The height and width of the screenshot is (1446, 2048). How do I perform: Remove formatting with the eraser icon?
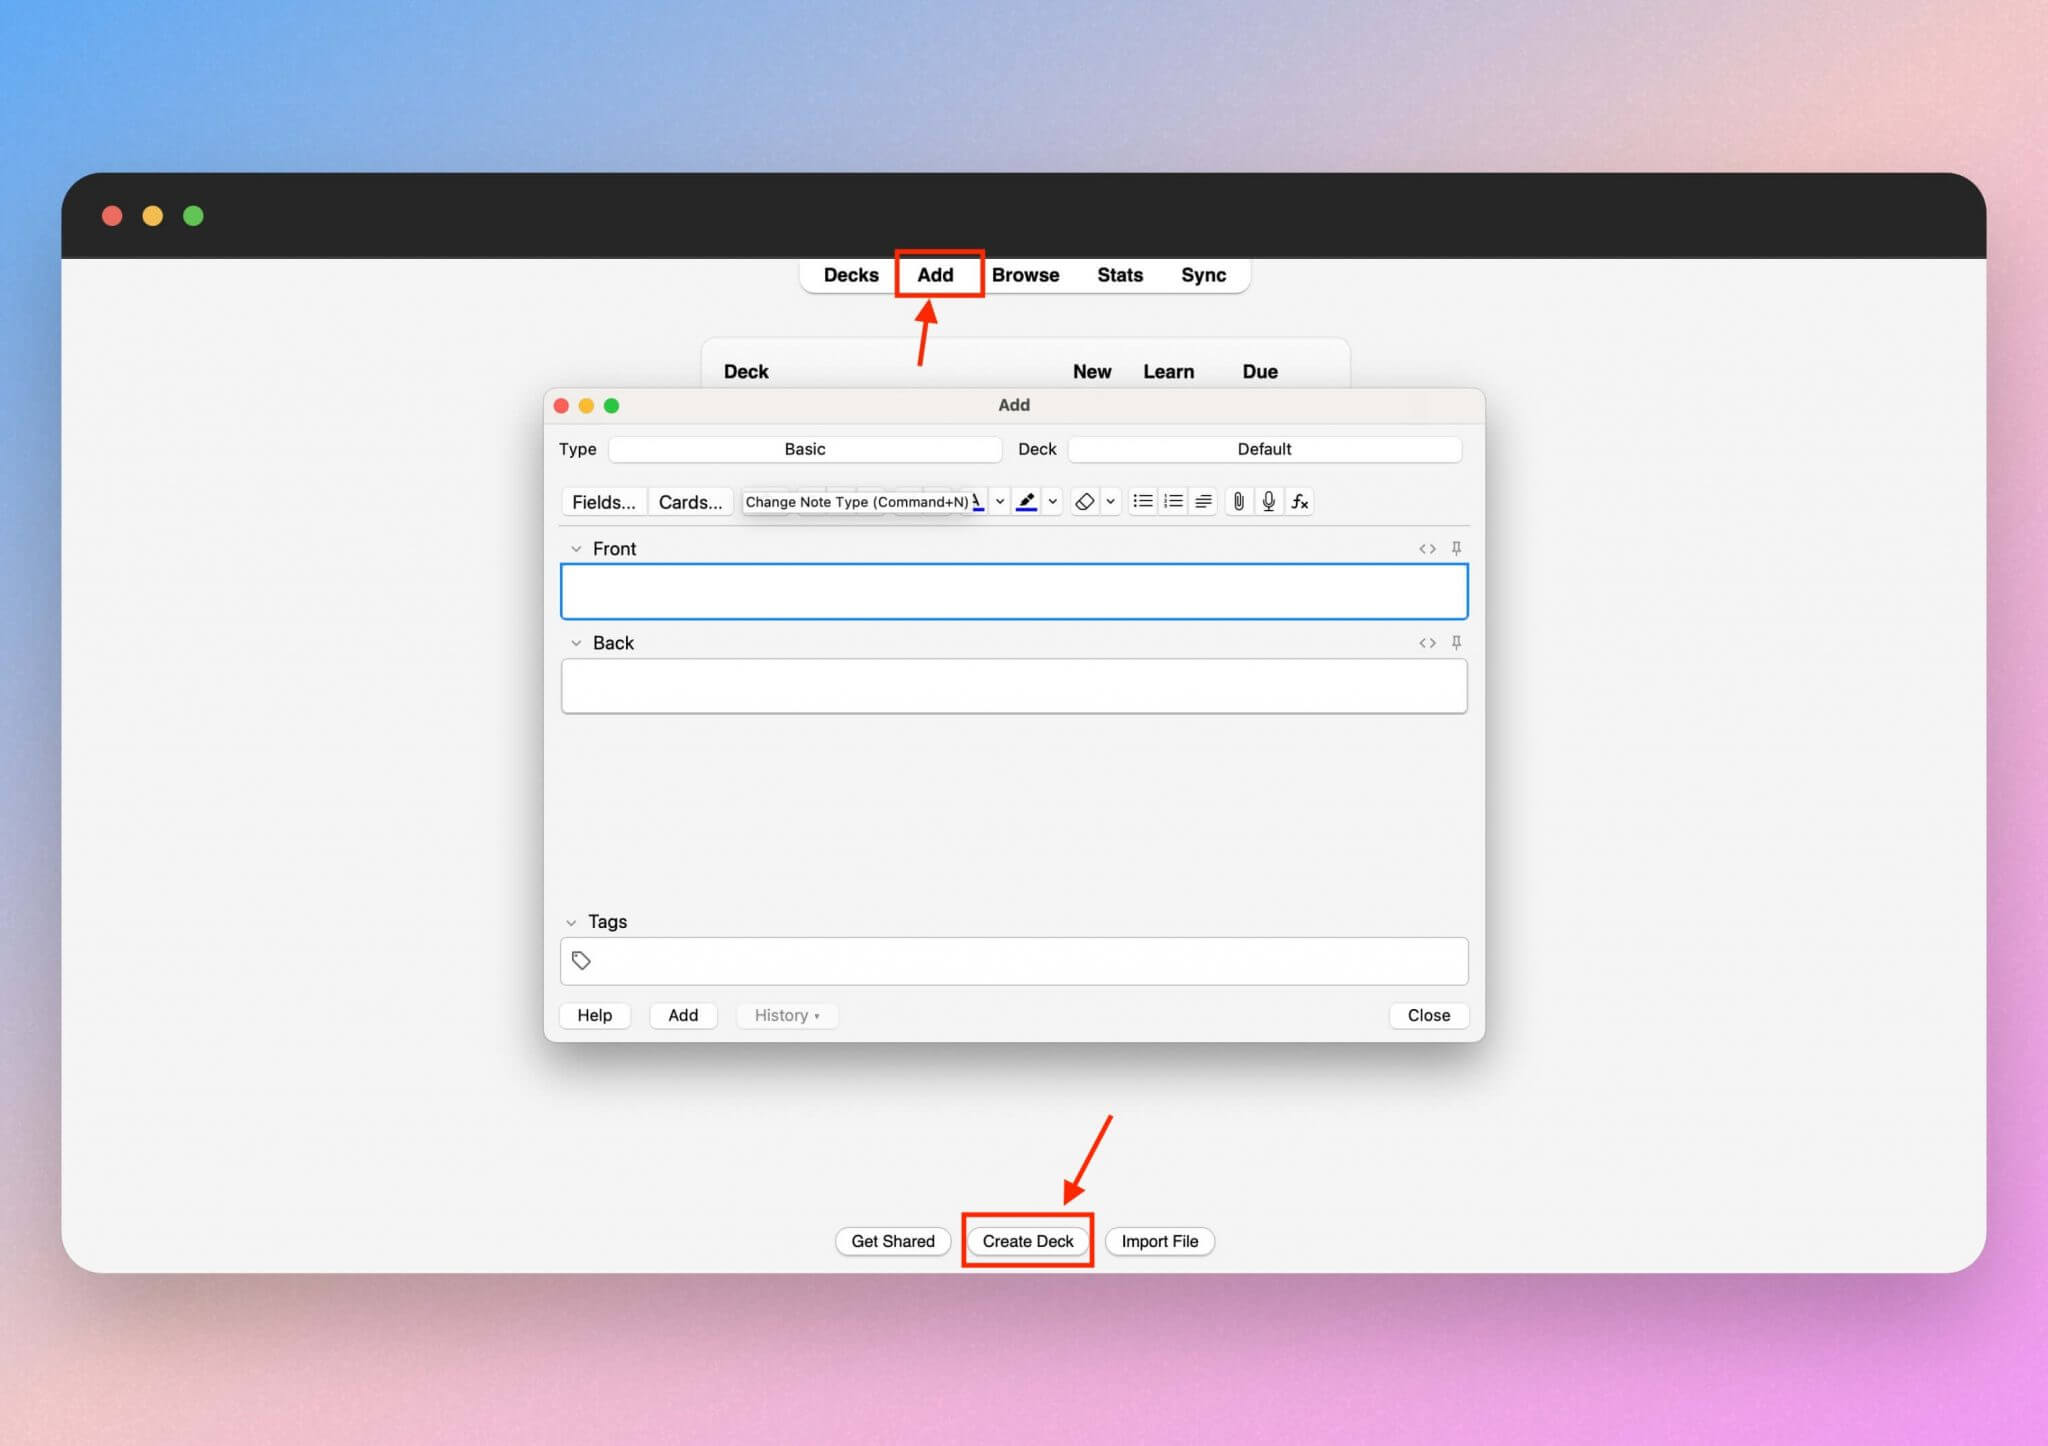(x=1086, y=502)
